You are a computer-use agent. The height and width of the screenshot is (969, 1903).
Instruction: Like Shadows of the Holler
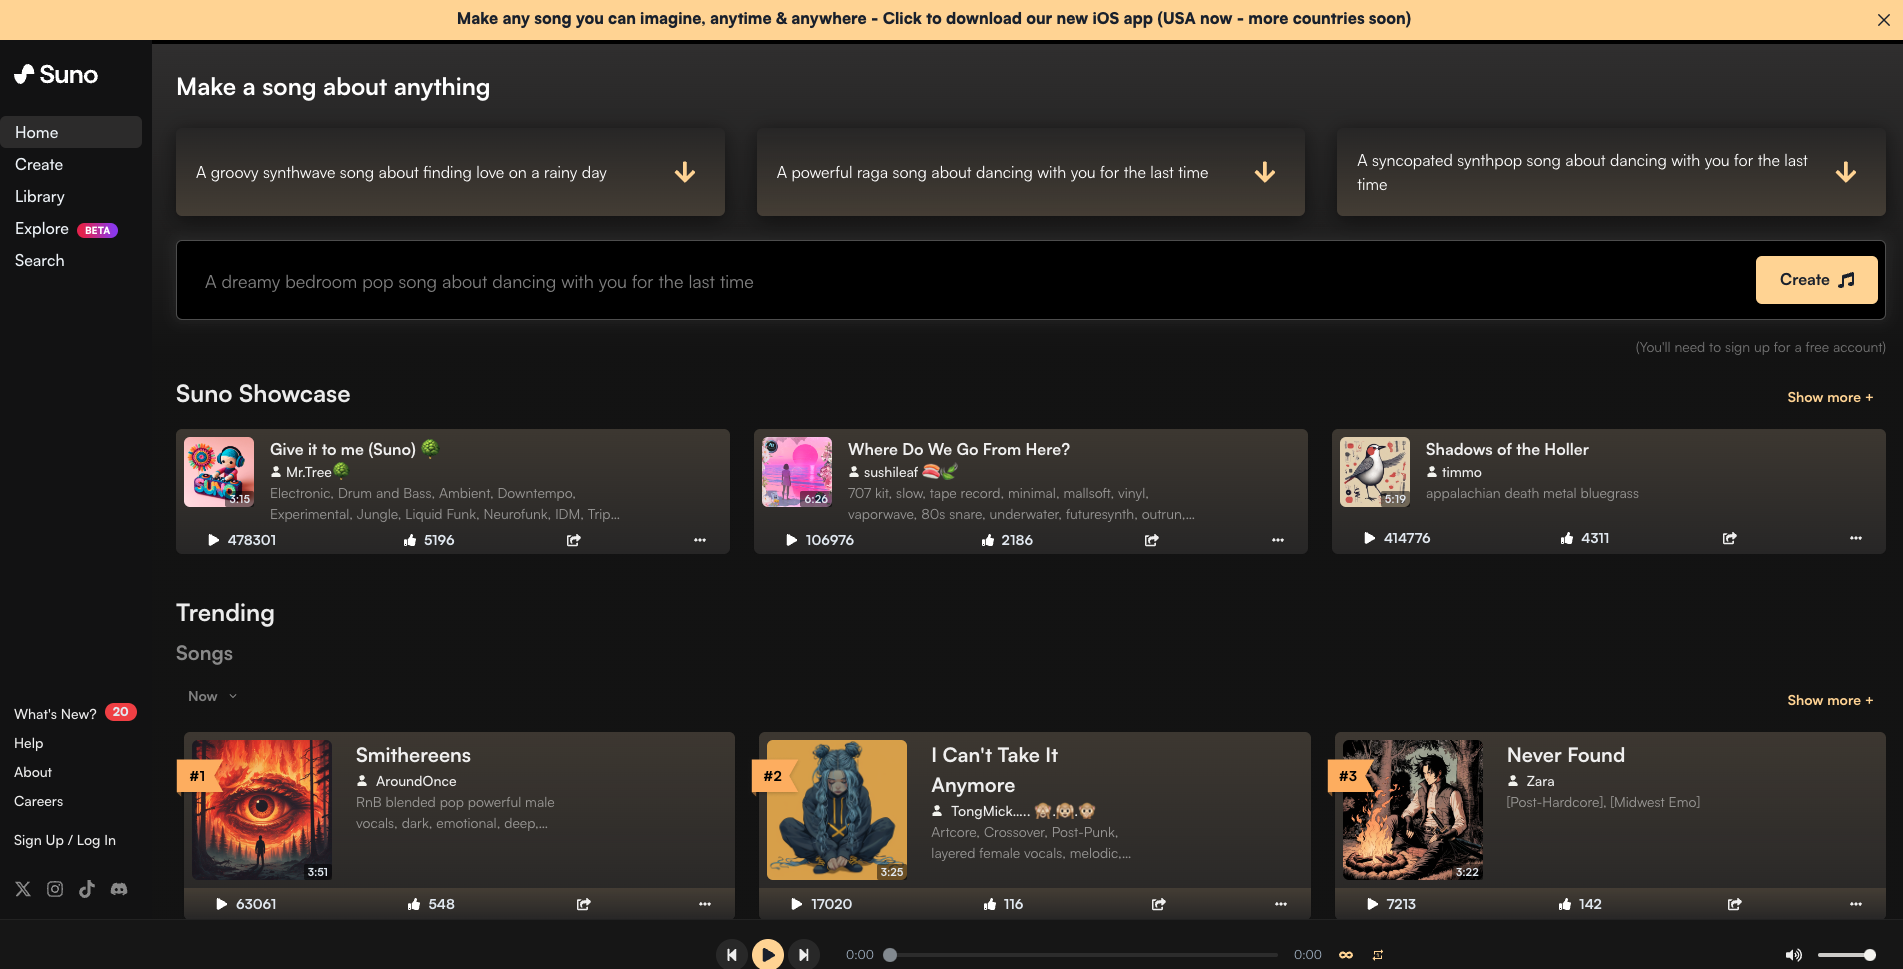click(1567, 538)
